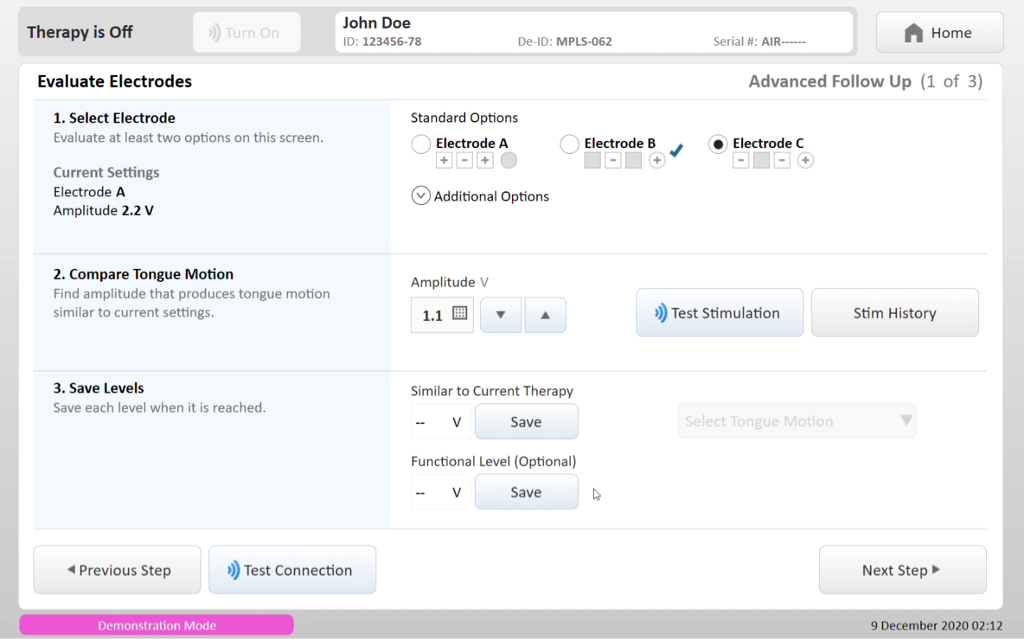The width and height of the screenshot is (1024, 639).
Task: Click the Electrode C circled plus icon
Action: coord(805,160)
